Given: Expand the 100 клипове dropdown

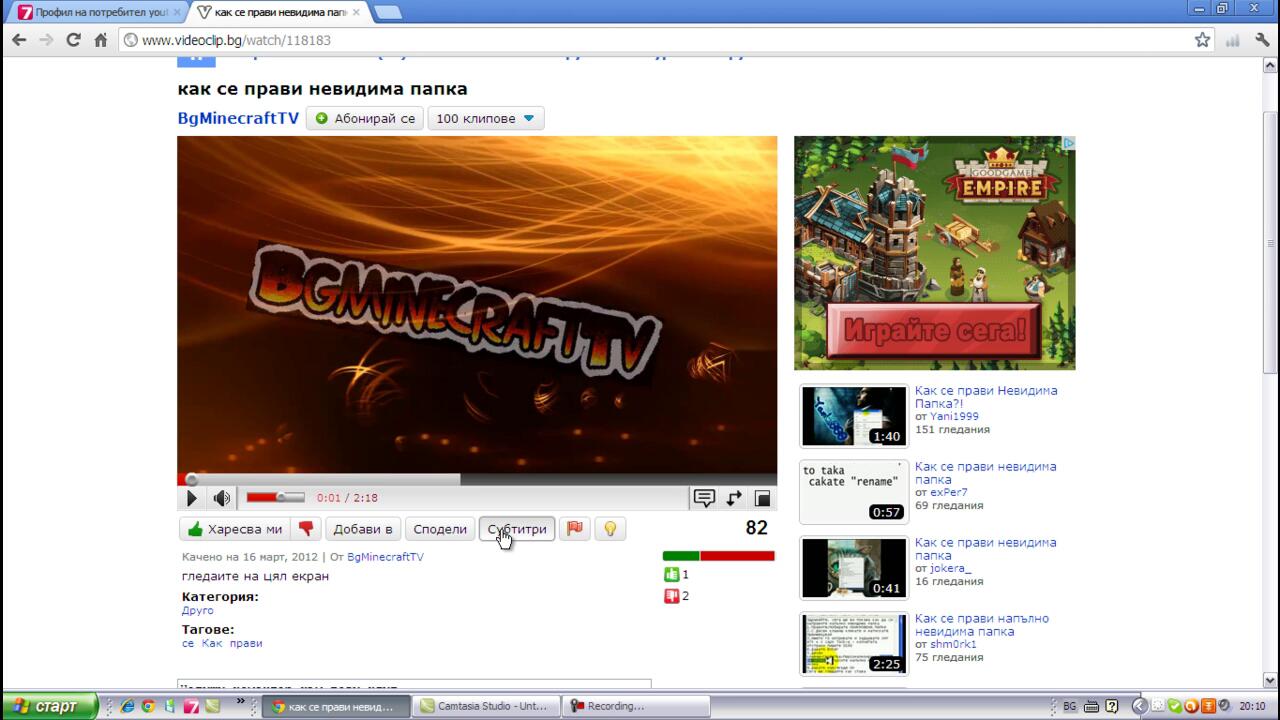Looking at the screenshot, I should click(x=486, y=118).
